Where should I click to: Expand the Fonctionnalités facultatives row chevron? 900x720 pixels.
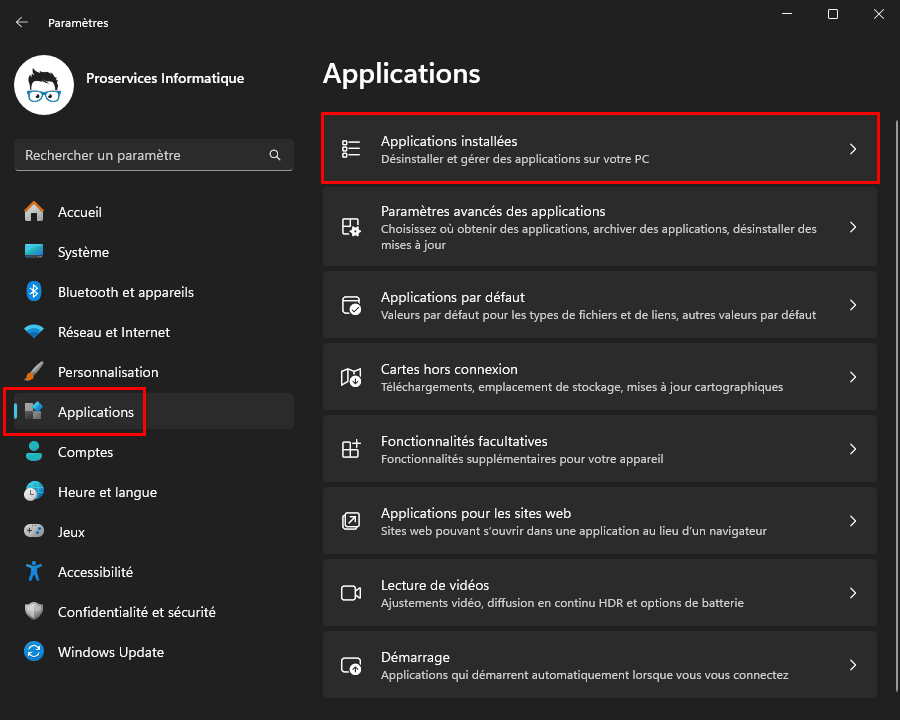tap(853, 448)
